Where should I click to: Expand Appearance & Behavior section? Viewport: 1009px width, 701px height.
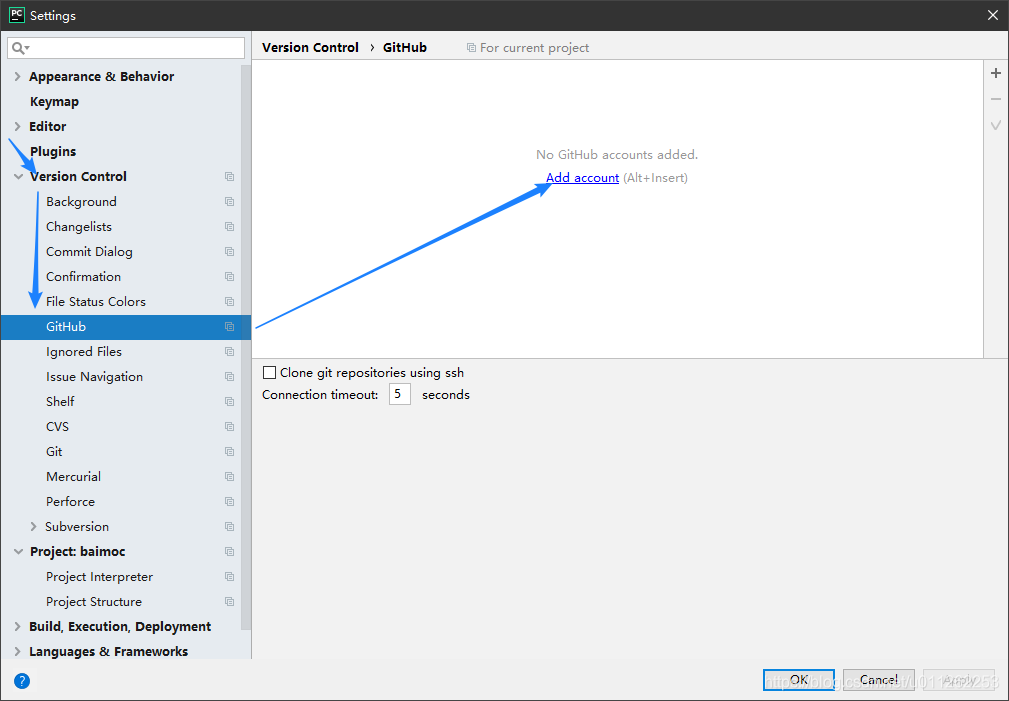(17, 77)
